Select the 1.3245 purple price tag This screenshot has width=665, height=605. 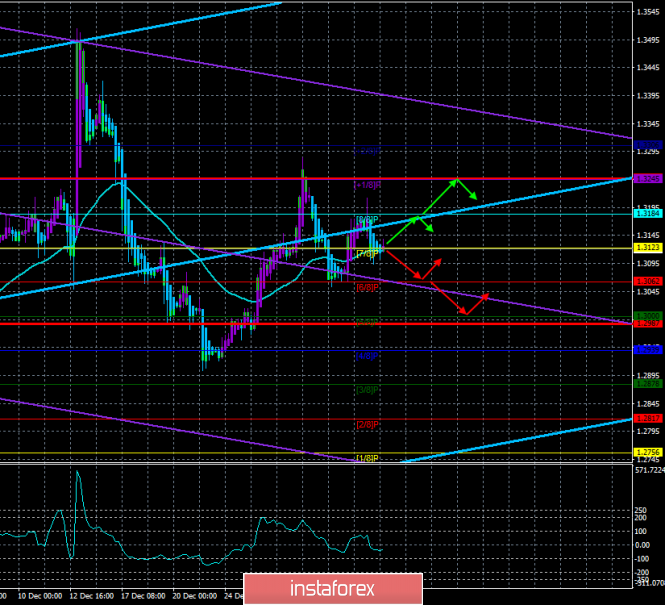pyautogui.click(x=647, y=179)
